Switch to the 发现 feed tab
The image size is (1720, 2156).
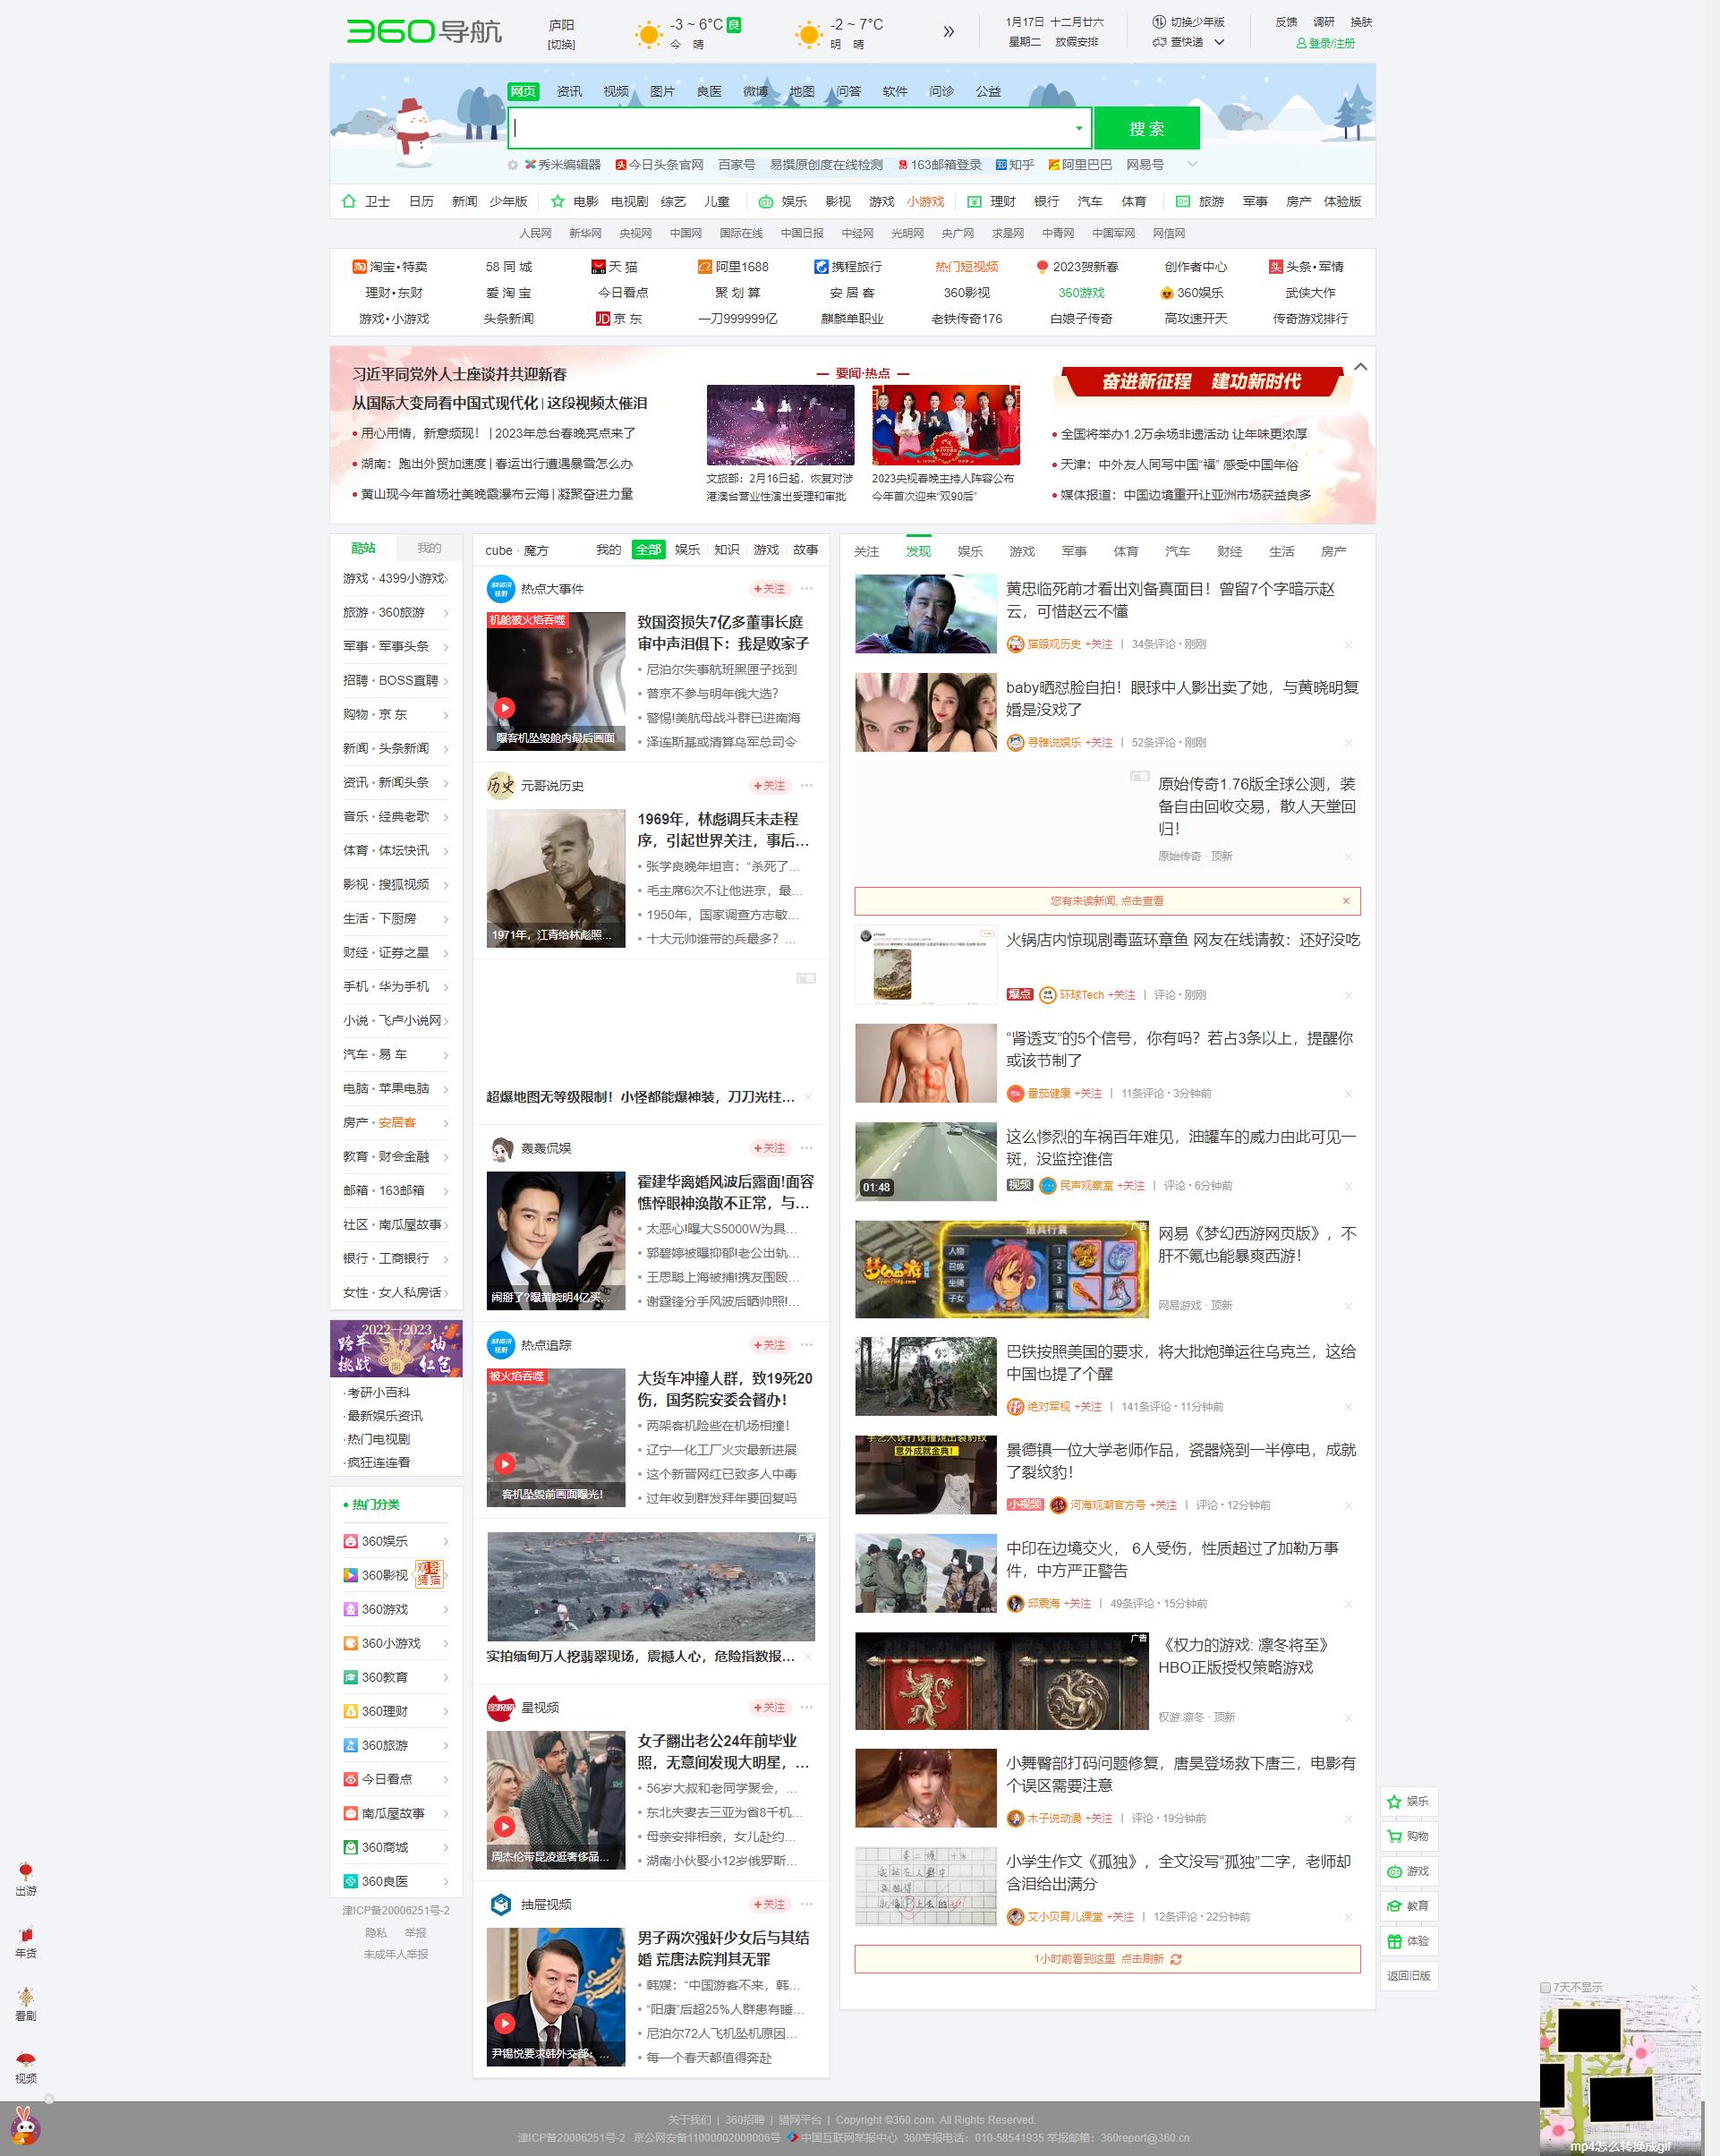(919, 551)
